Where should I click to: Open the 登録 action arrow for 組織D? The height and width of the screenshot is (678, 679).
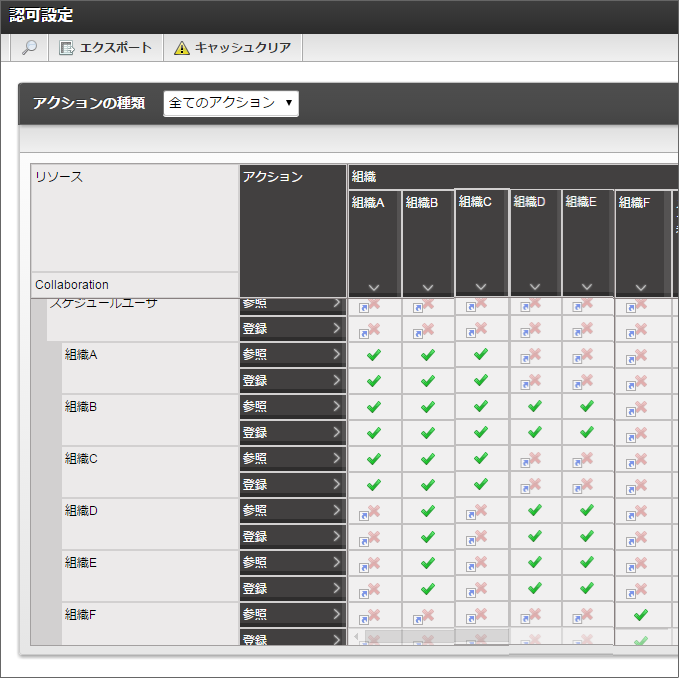[x=336, y=536]
